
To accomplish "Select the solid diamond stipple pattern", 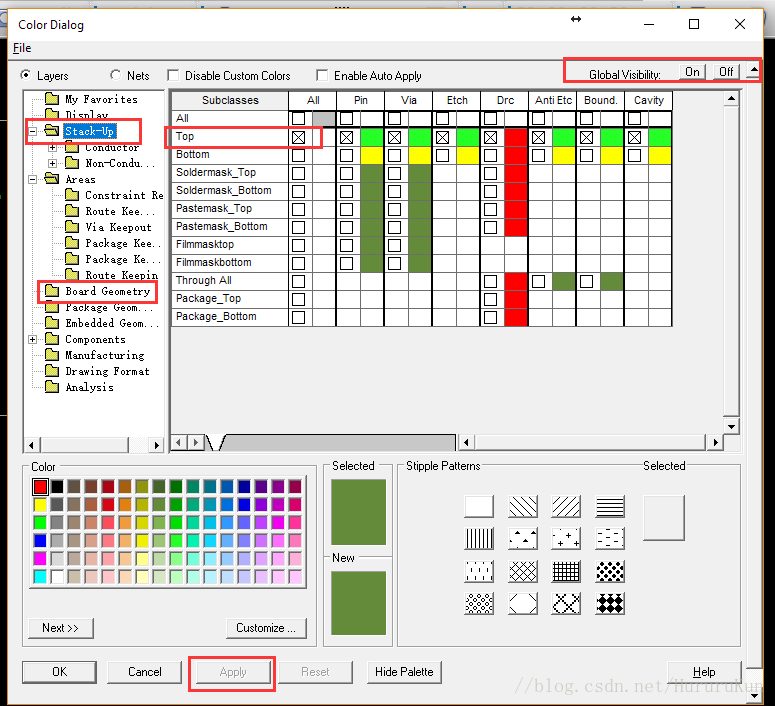I will click(x=610, y=604).
